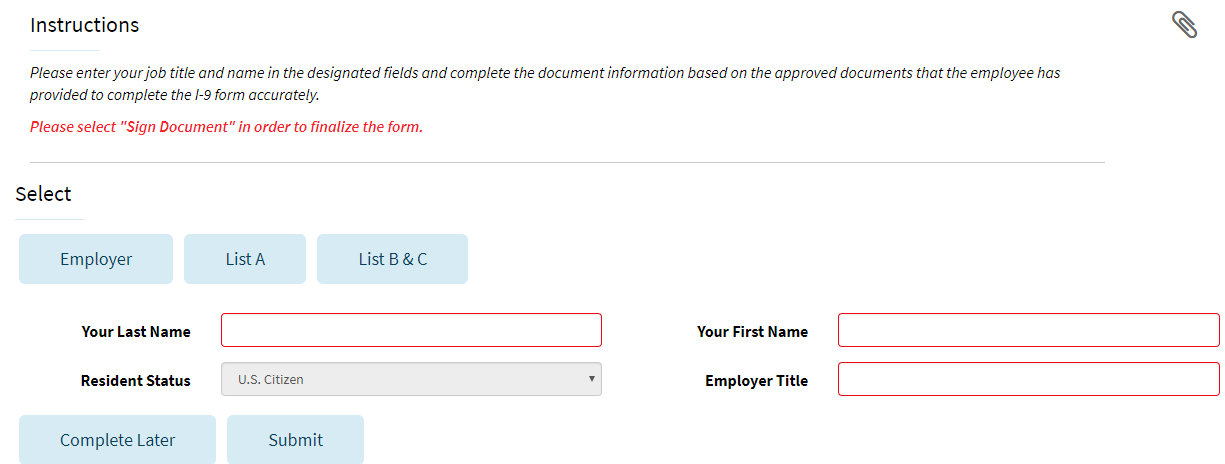
Task: Click the Resident Status dropdown arrow
Action: coord(591,379)
